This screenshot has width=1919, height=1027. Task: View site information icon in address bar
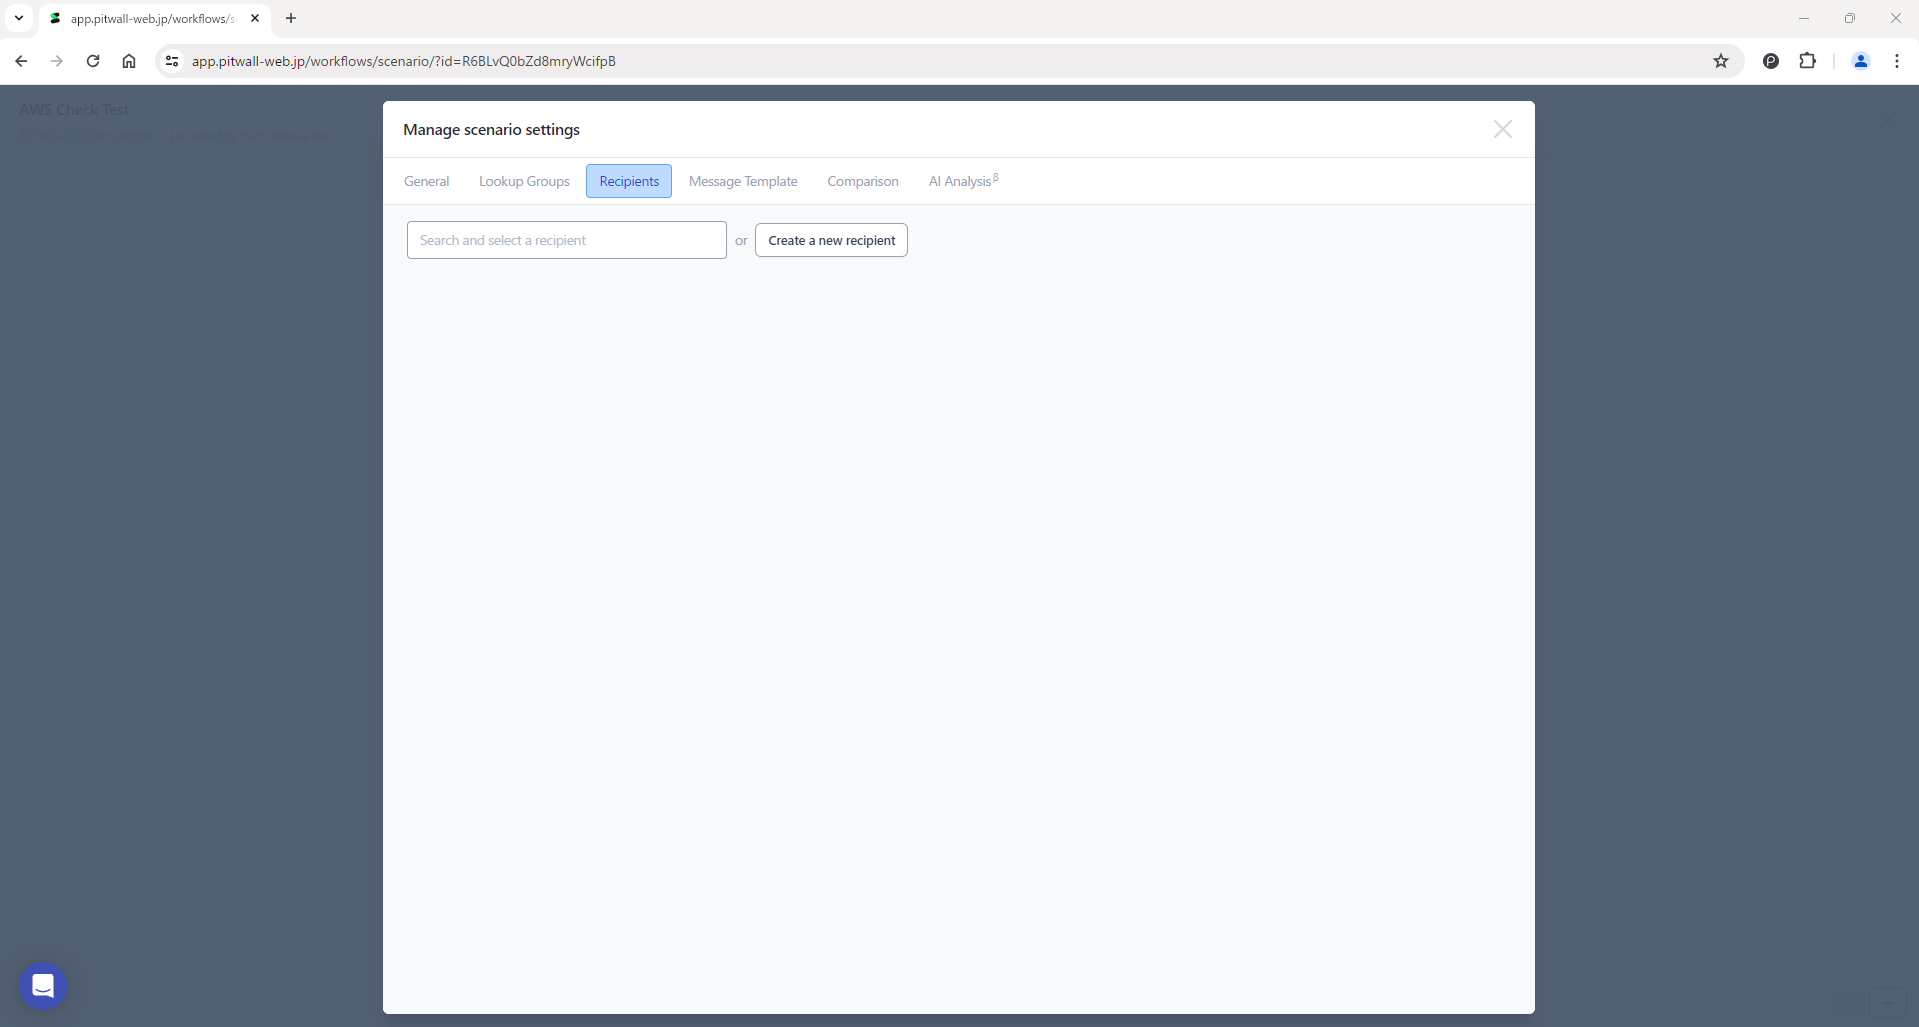tap(172, 61)
